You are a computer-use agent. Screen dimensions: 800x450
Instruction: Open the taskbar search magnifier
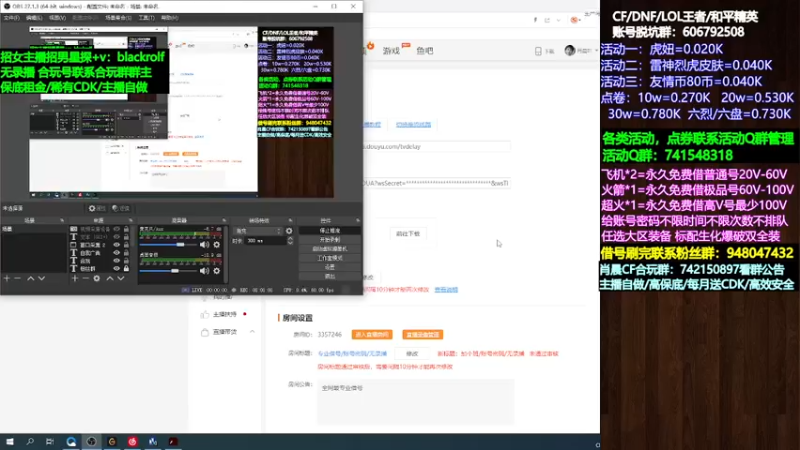30,441
